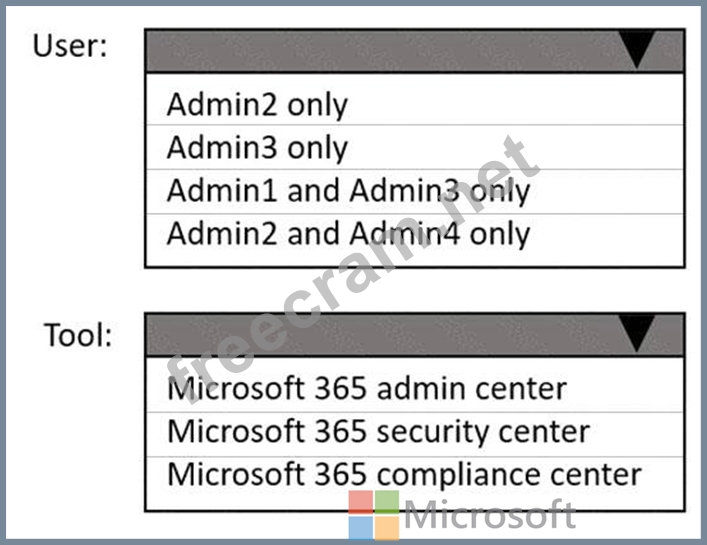This screenshot has height=545, width=707.
Task: Expand the User dropdown arrow
Action: click(636, 49)
